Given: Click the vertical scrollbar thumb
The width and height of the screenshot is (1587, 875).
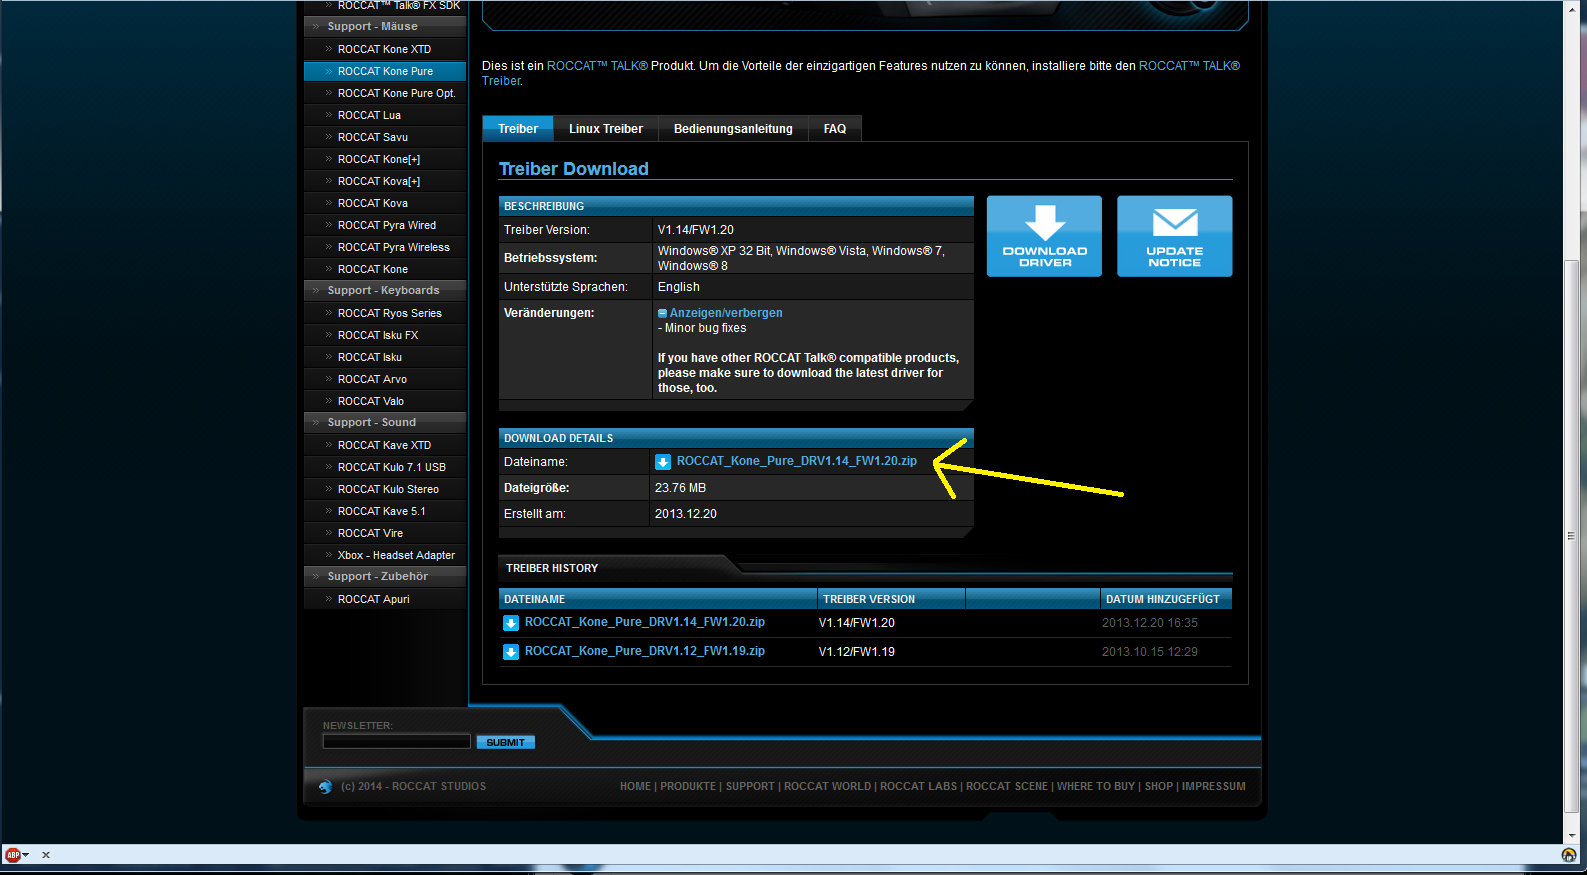Looking at the screenshot, I should 1572,535.
